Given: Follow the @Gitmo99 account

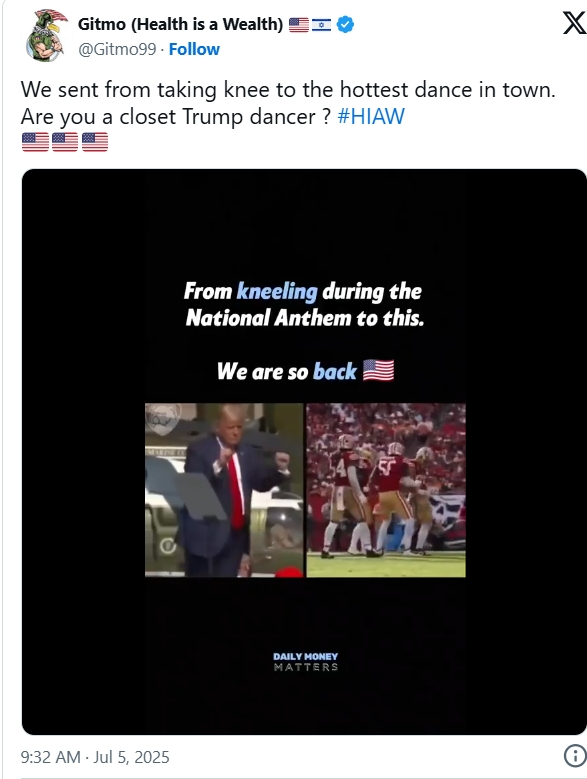Looking at the screenshot, I should [x=194, y=49].
